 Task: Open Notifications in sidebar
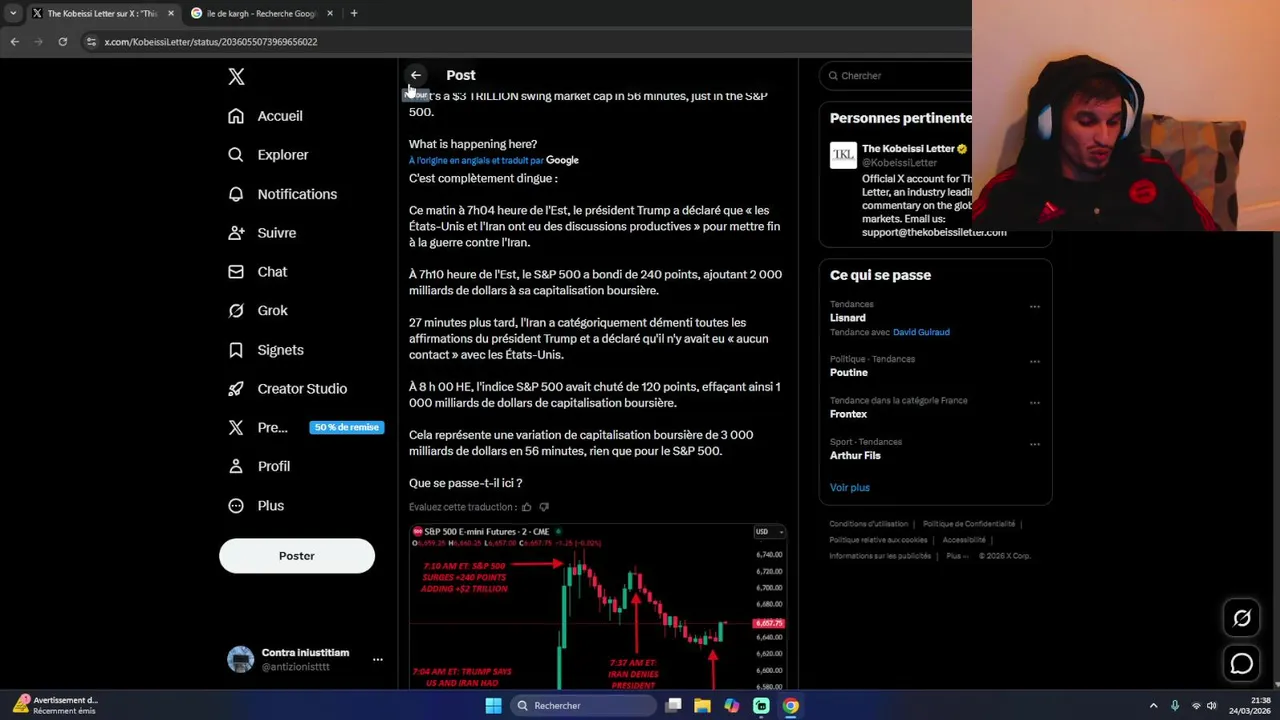(282, 194)
